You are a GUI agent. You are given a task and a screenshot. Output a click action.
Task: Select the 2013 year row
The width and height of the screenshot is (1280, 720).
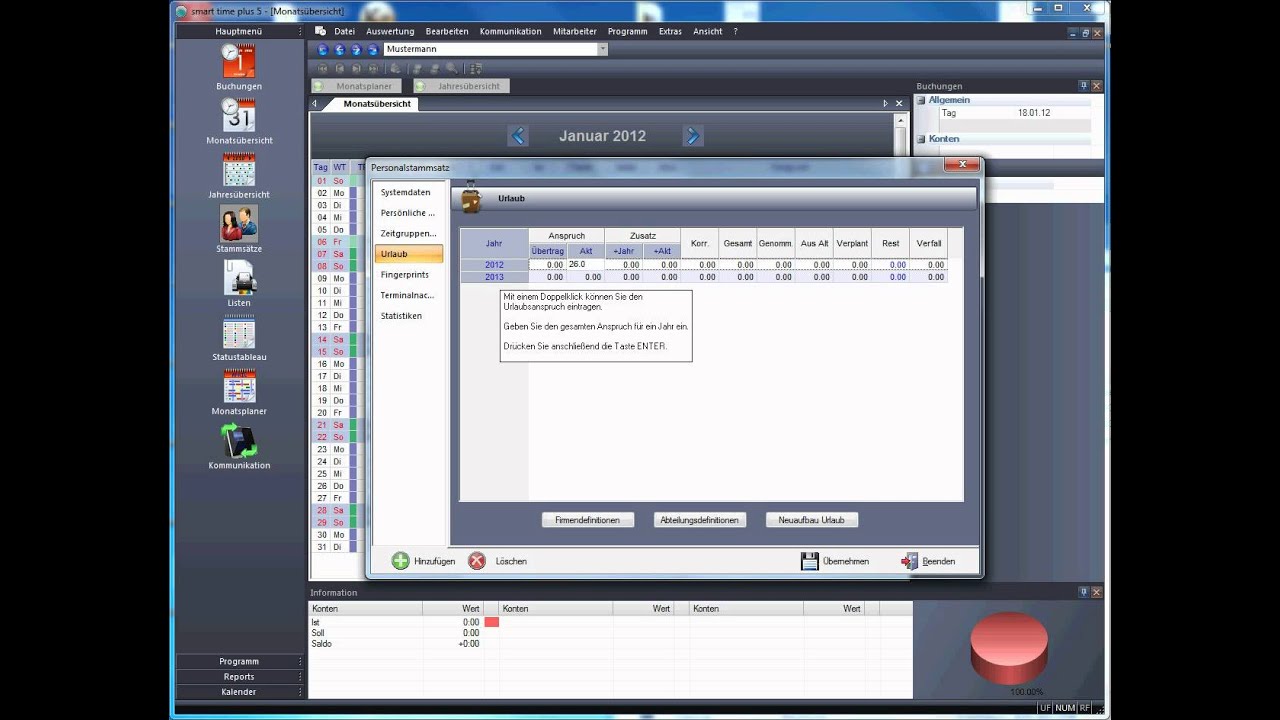(494, 277)
